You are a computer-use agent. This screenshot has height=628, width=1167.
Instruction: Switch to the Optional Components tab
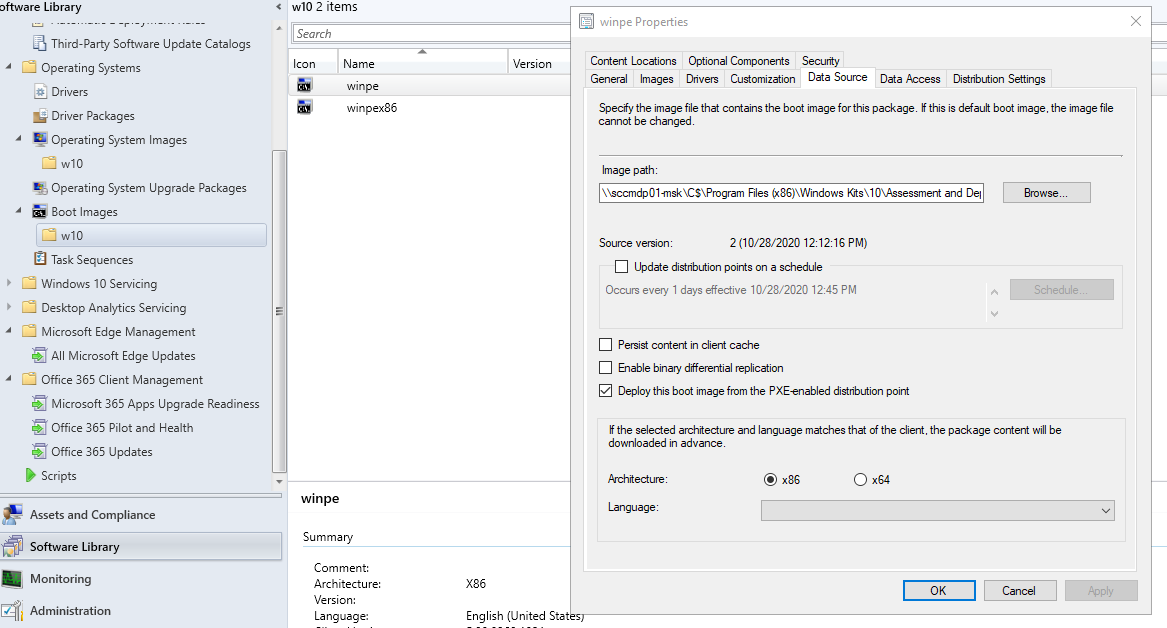(x=738, y=61)
